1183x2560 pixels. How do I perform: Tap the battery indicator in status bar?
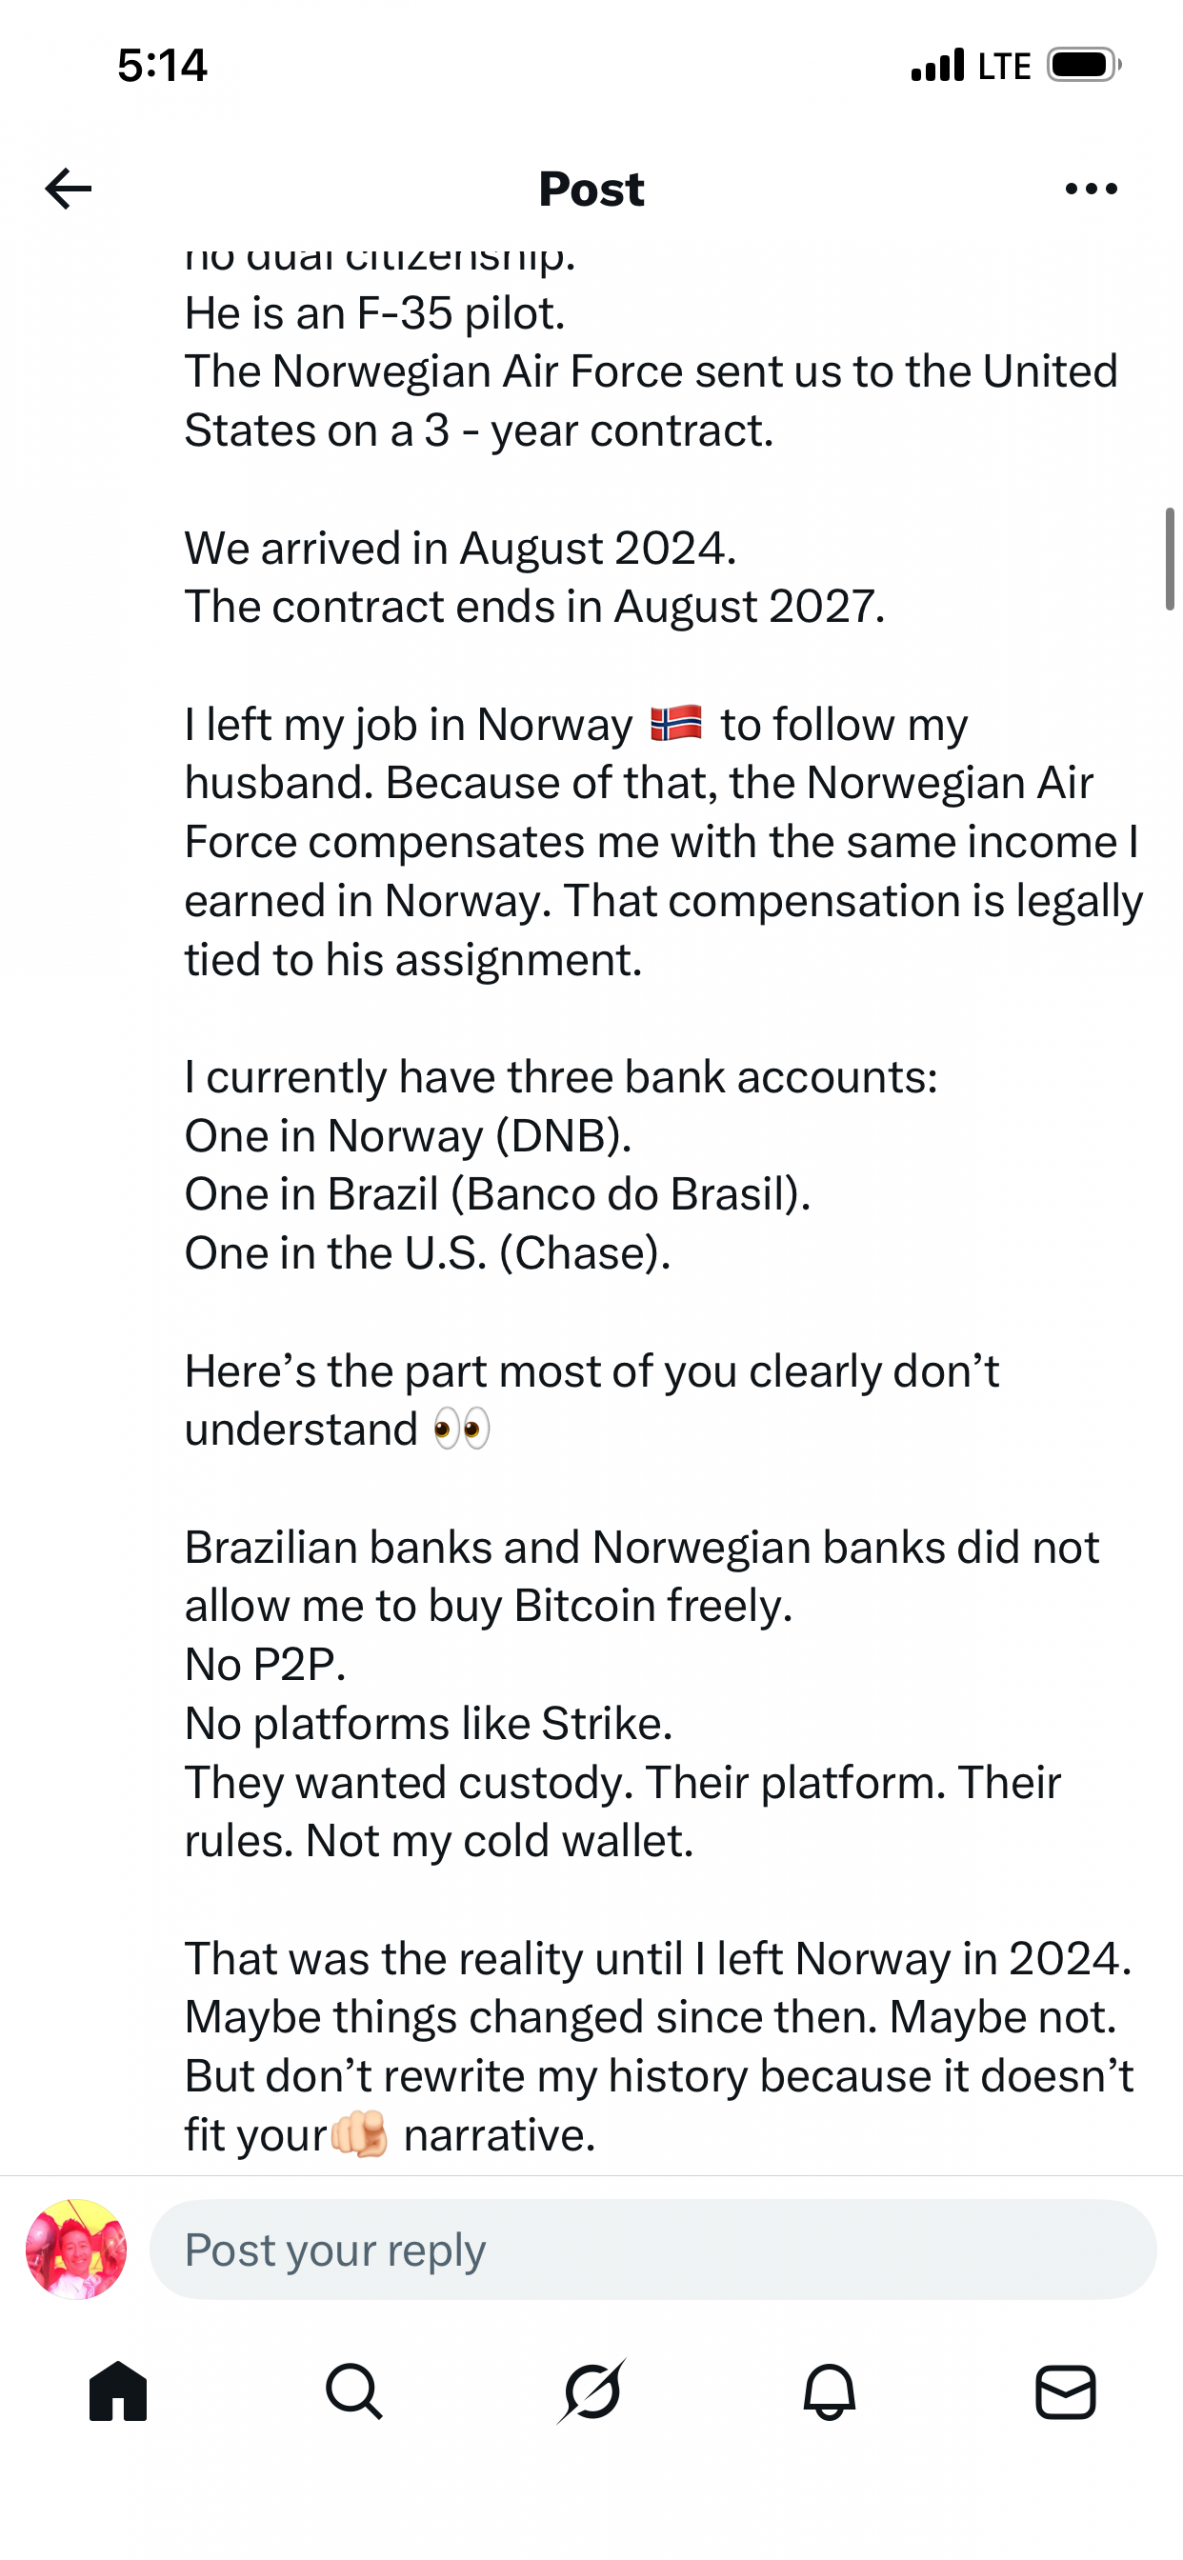[1083, 65]
